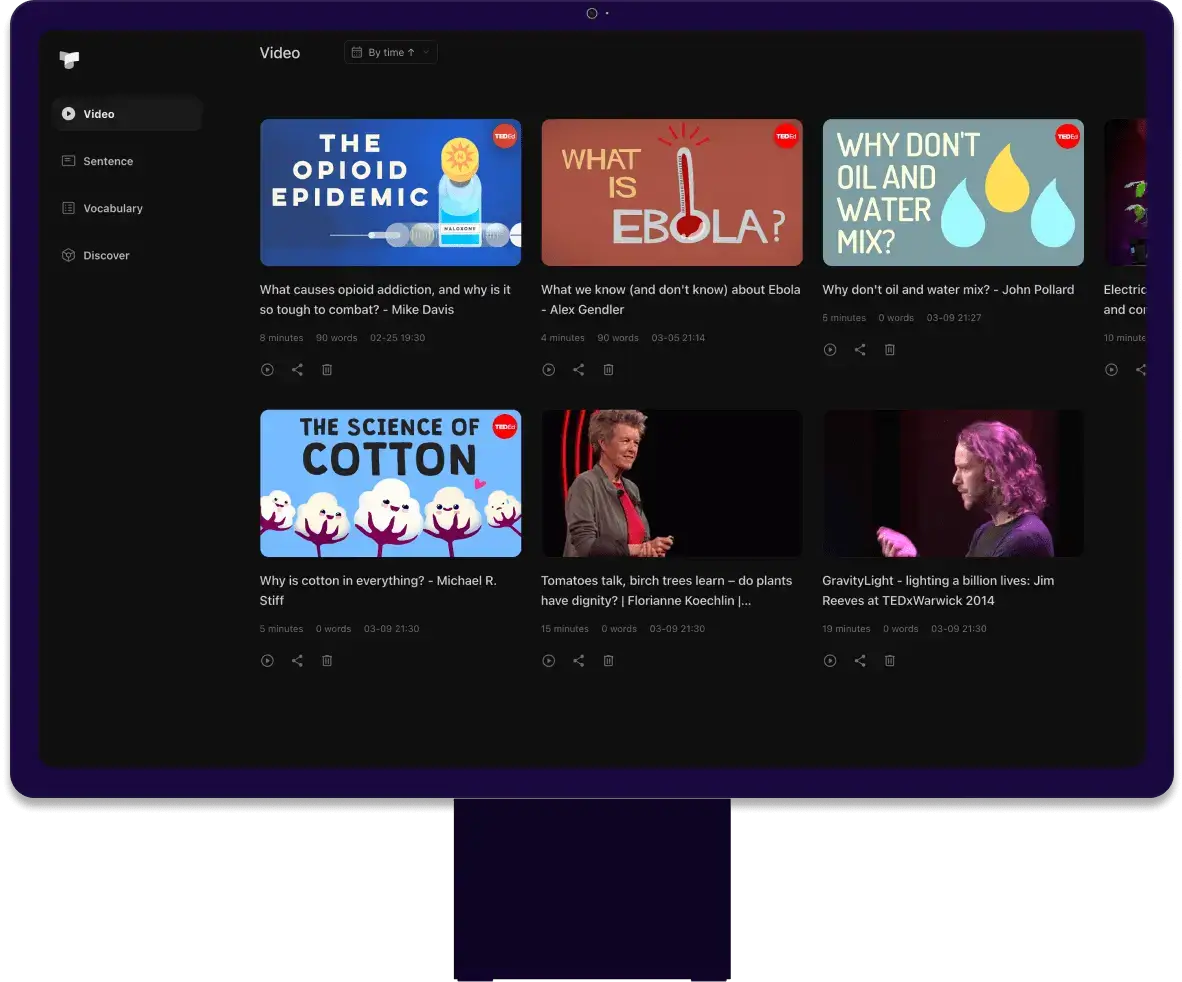Screen dimensions: 1182x982
Task: Click the app logo in the sidebar
Action: click(x=69, y=60)
